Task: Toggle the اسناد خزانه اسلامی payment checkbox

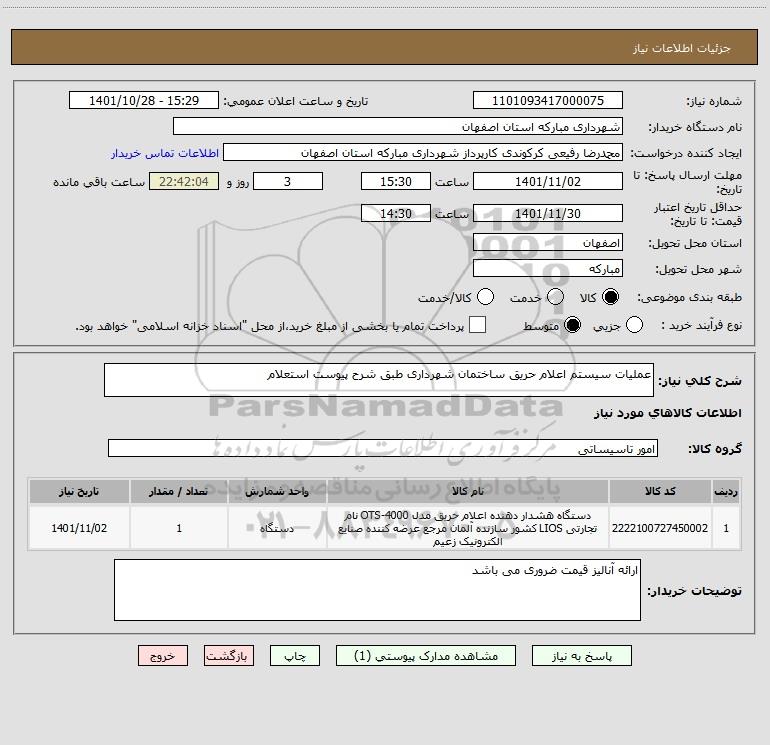Action: pyautogui.click(x=477, y=325)
